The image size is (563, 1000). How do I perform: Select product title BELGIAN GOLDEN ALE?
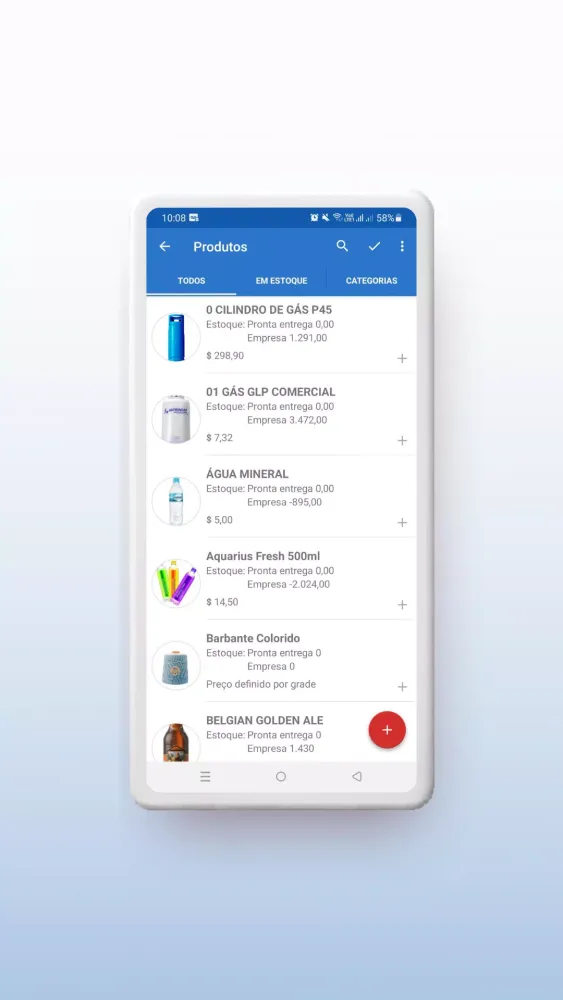coord(265,721)
